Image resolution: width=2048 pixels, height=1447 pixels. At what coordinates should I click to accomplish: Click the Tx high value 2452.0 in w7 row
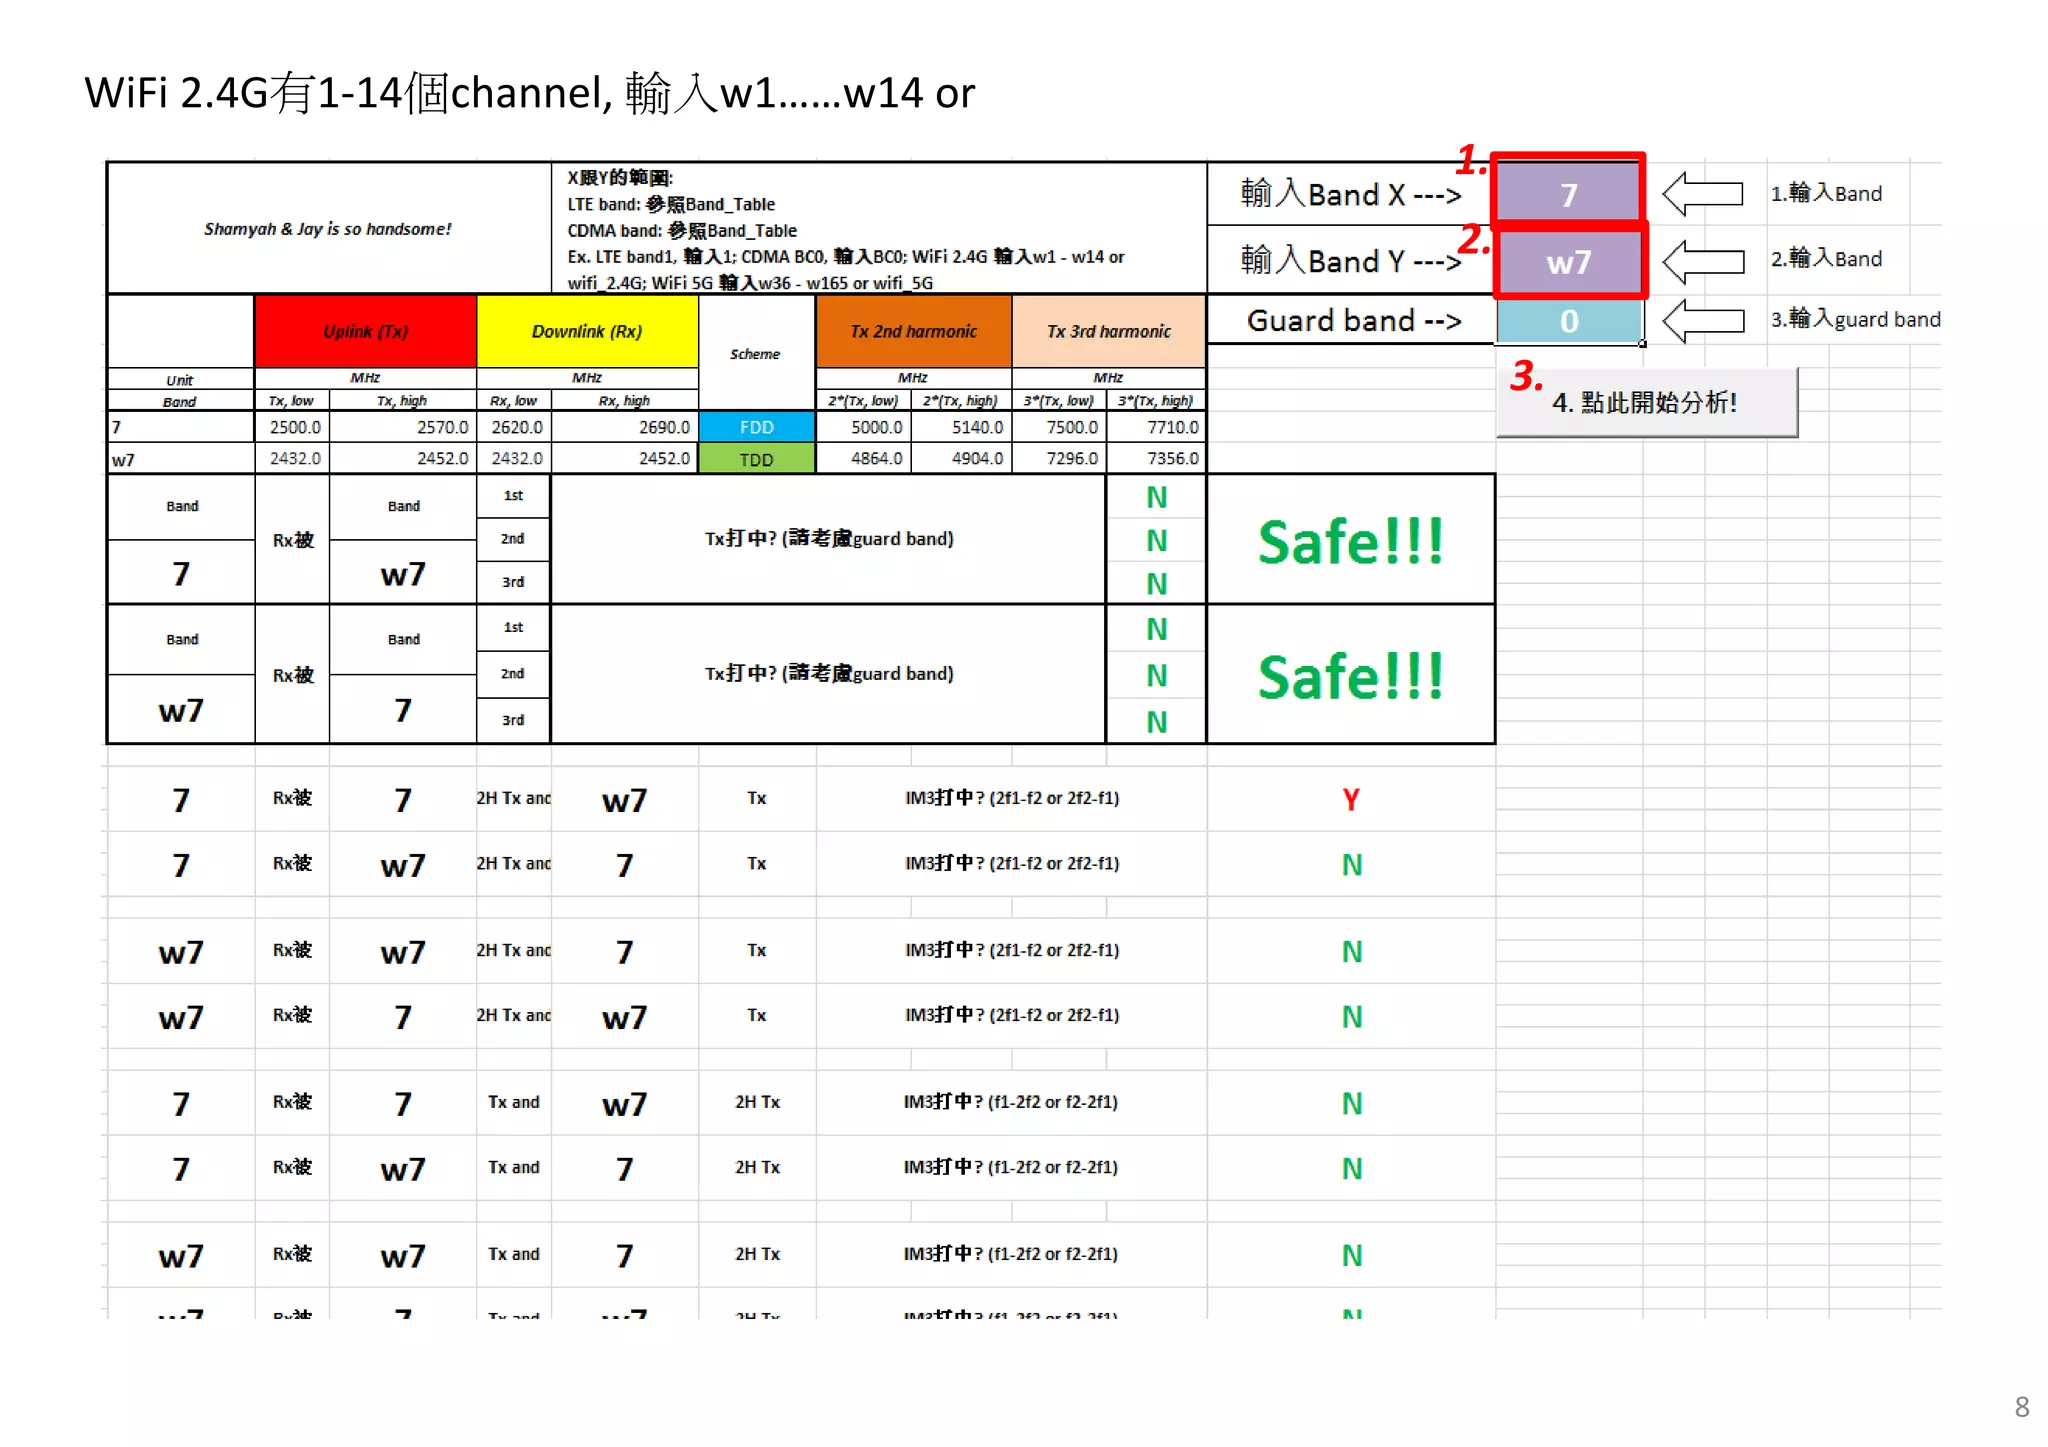403,458
